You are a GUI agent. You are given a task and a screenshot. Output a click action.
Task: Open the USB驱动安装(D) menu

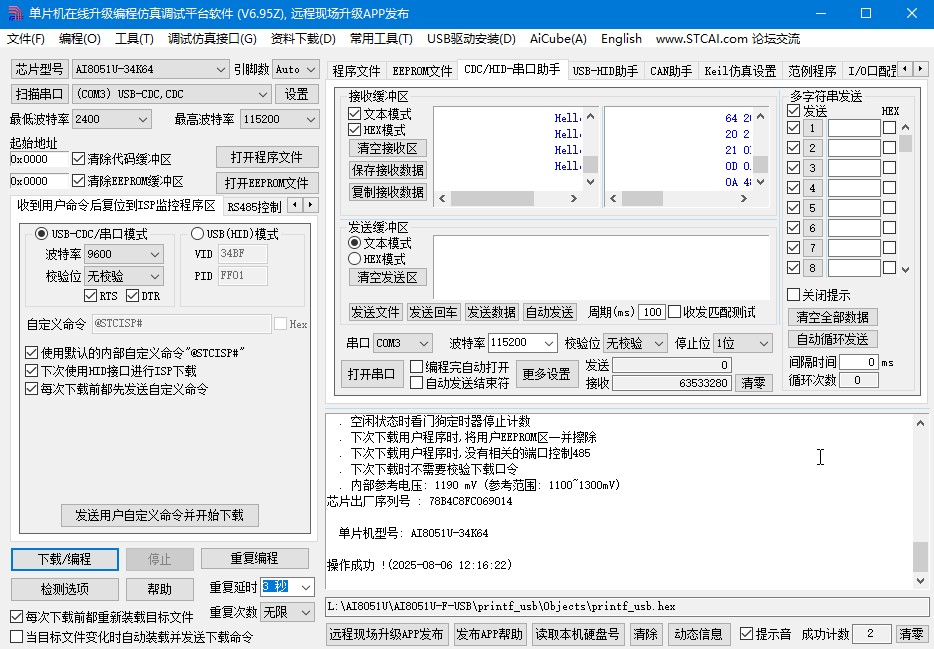coord(471,39)
